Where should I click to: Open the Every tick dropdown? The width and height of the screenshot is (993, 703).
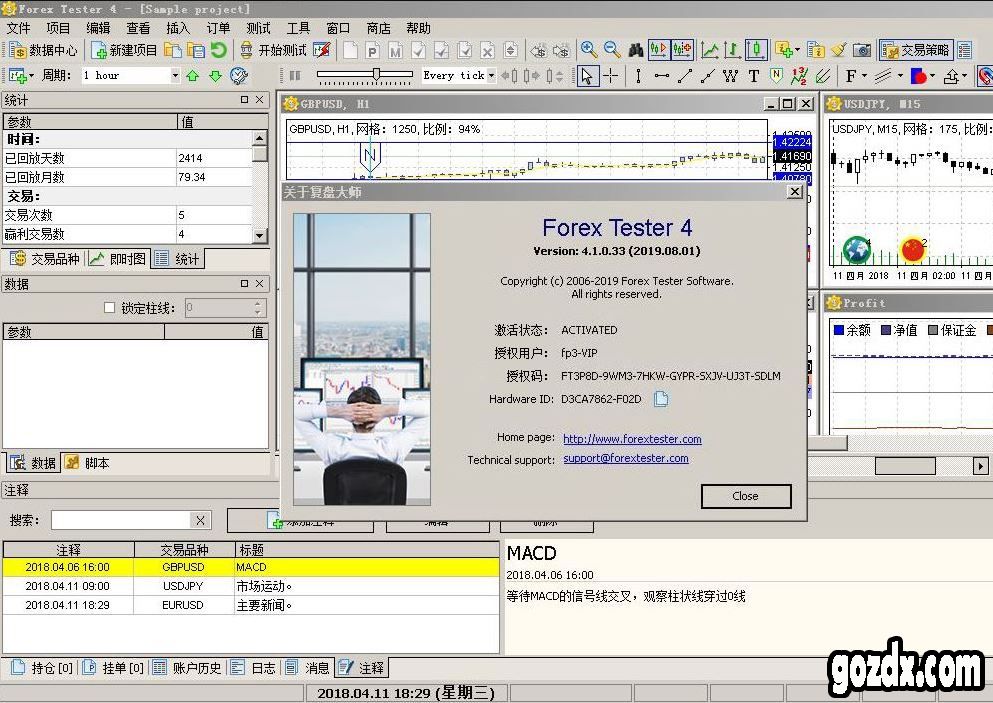[x=491, y=76]
